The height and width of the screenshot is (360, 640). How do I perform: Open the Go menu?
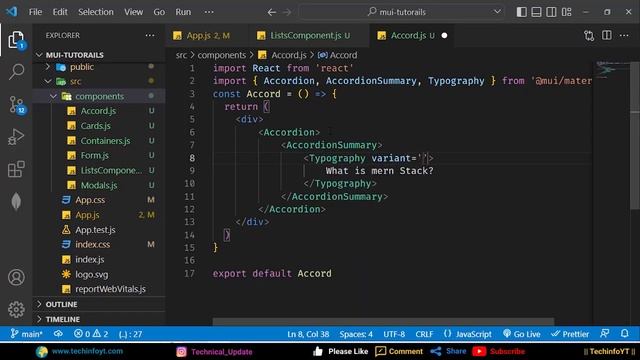click(159, 12)
